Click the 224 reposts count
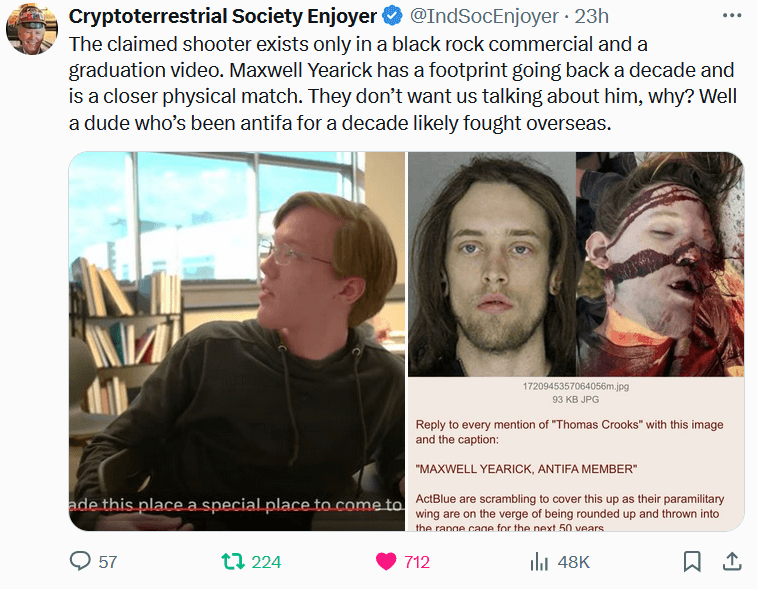 click(266, 562)
